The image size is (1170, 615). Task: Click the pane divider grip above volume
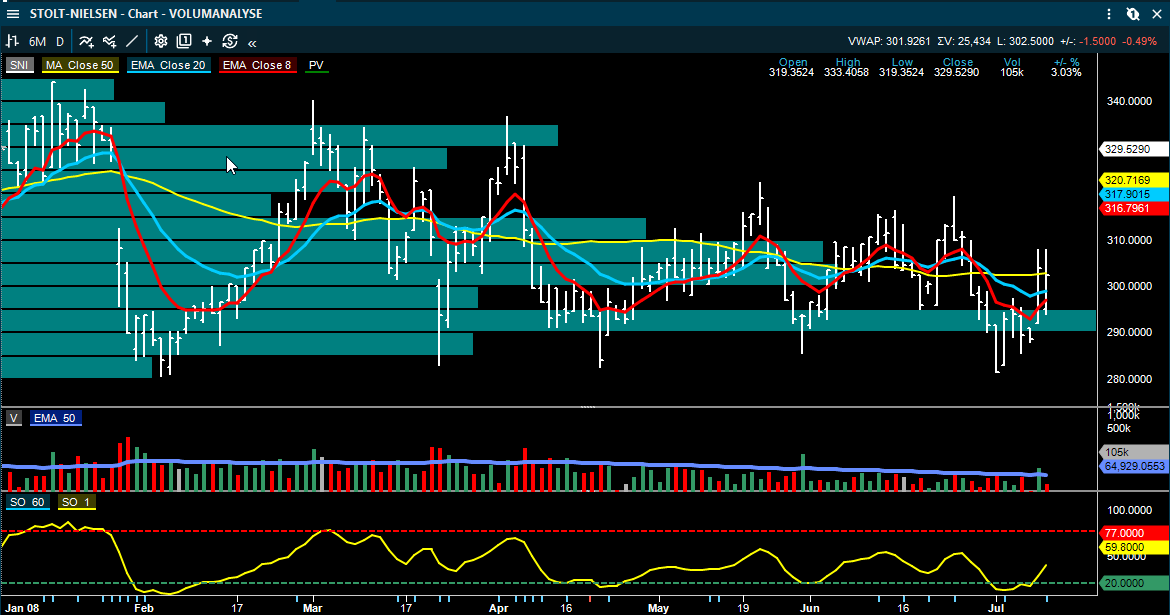coord(587,407)
